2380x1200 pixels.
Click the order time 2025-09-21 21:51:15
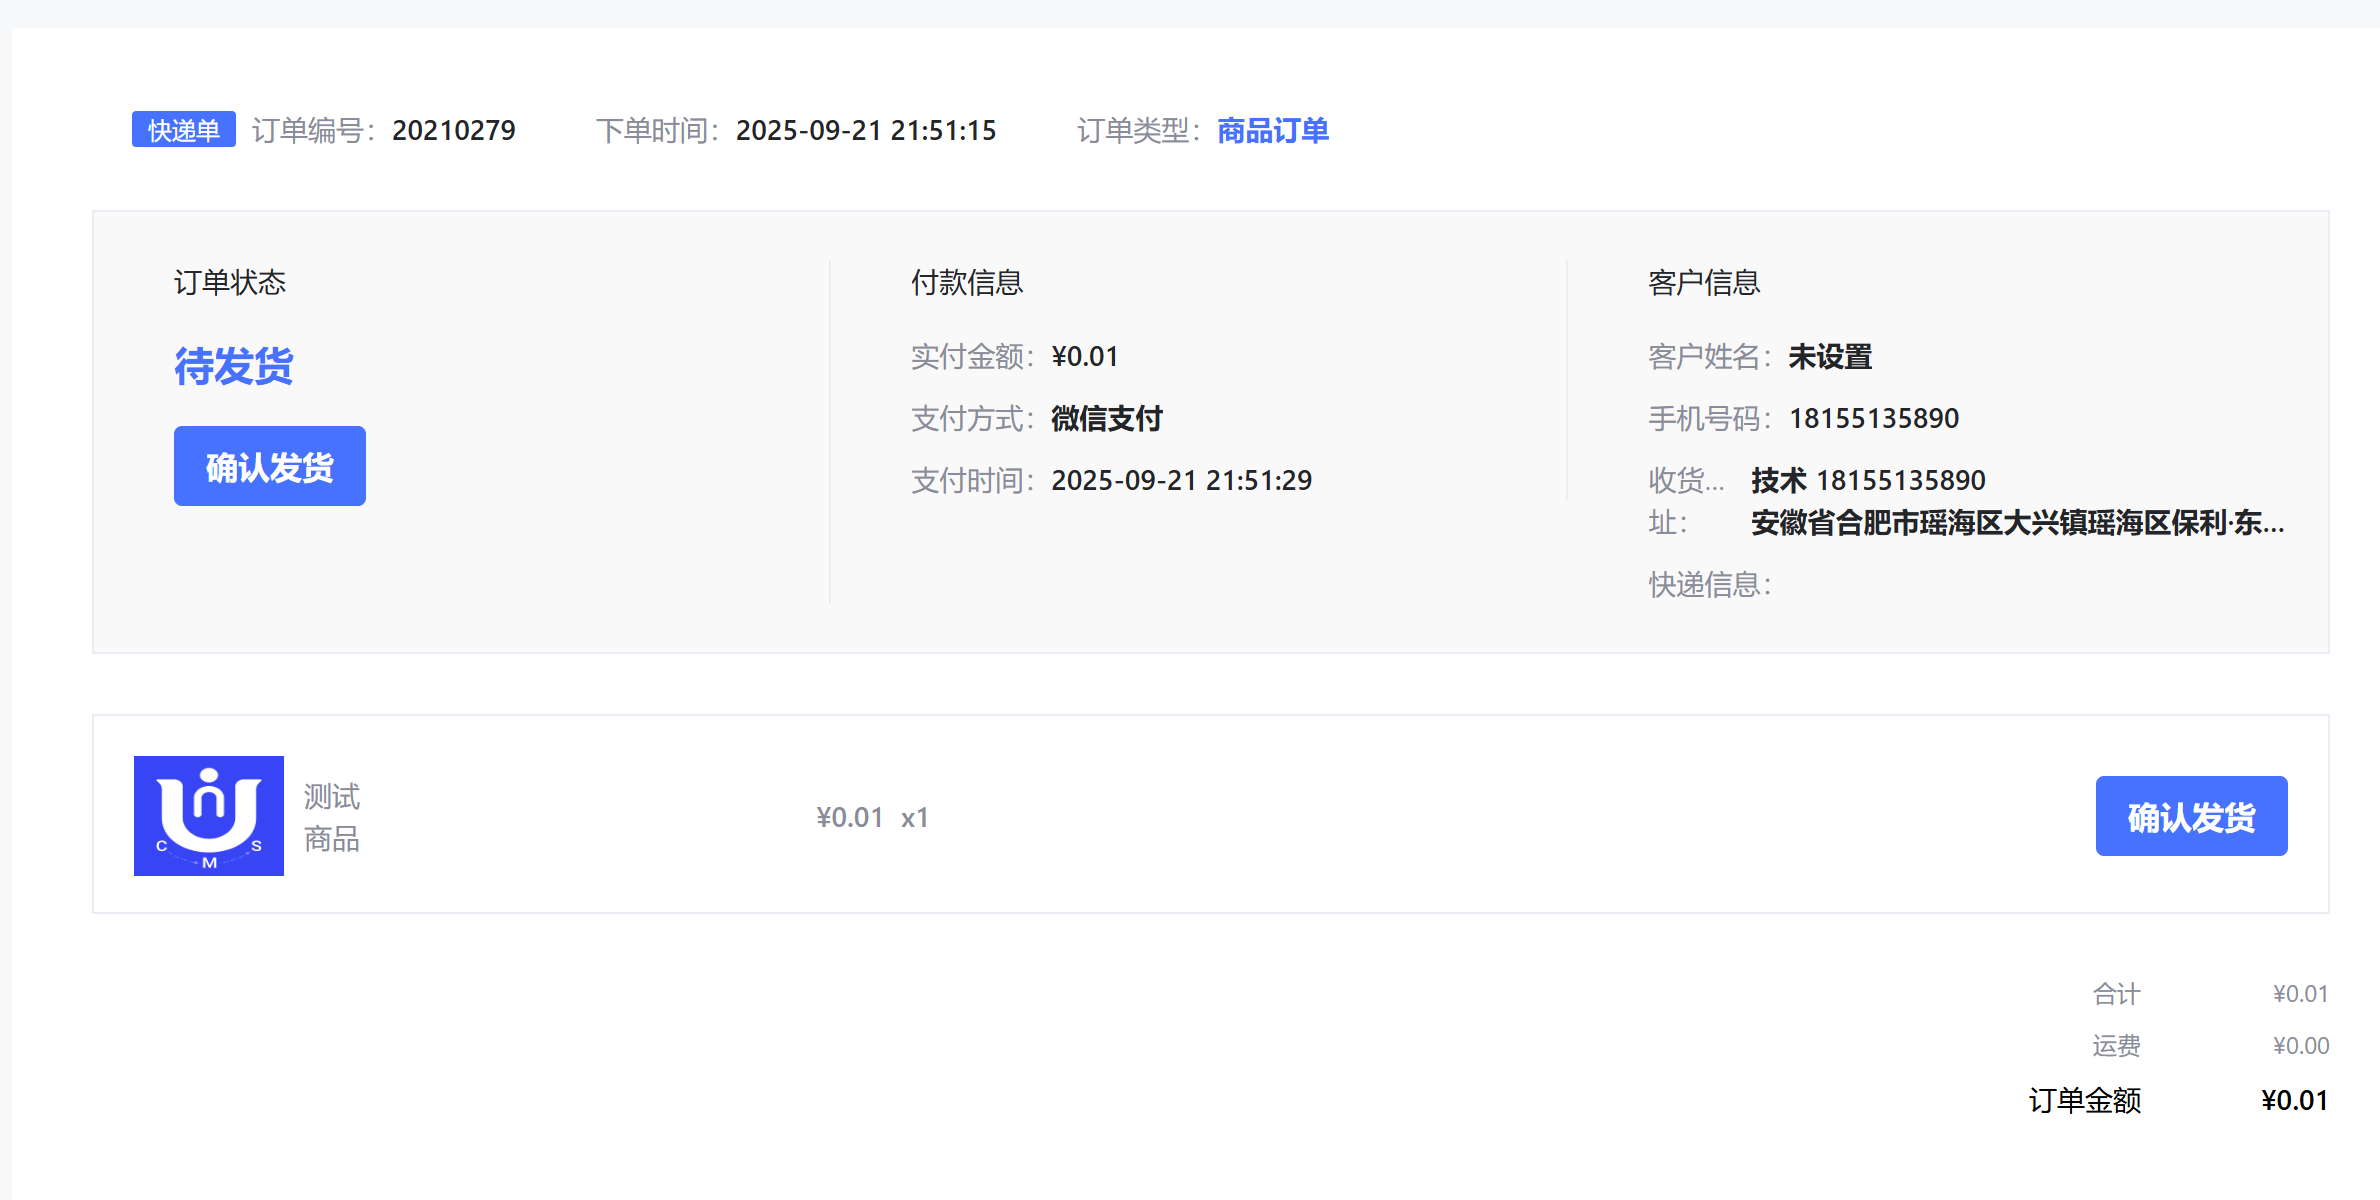[x=865, y=130]
